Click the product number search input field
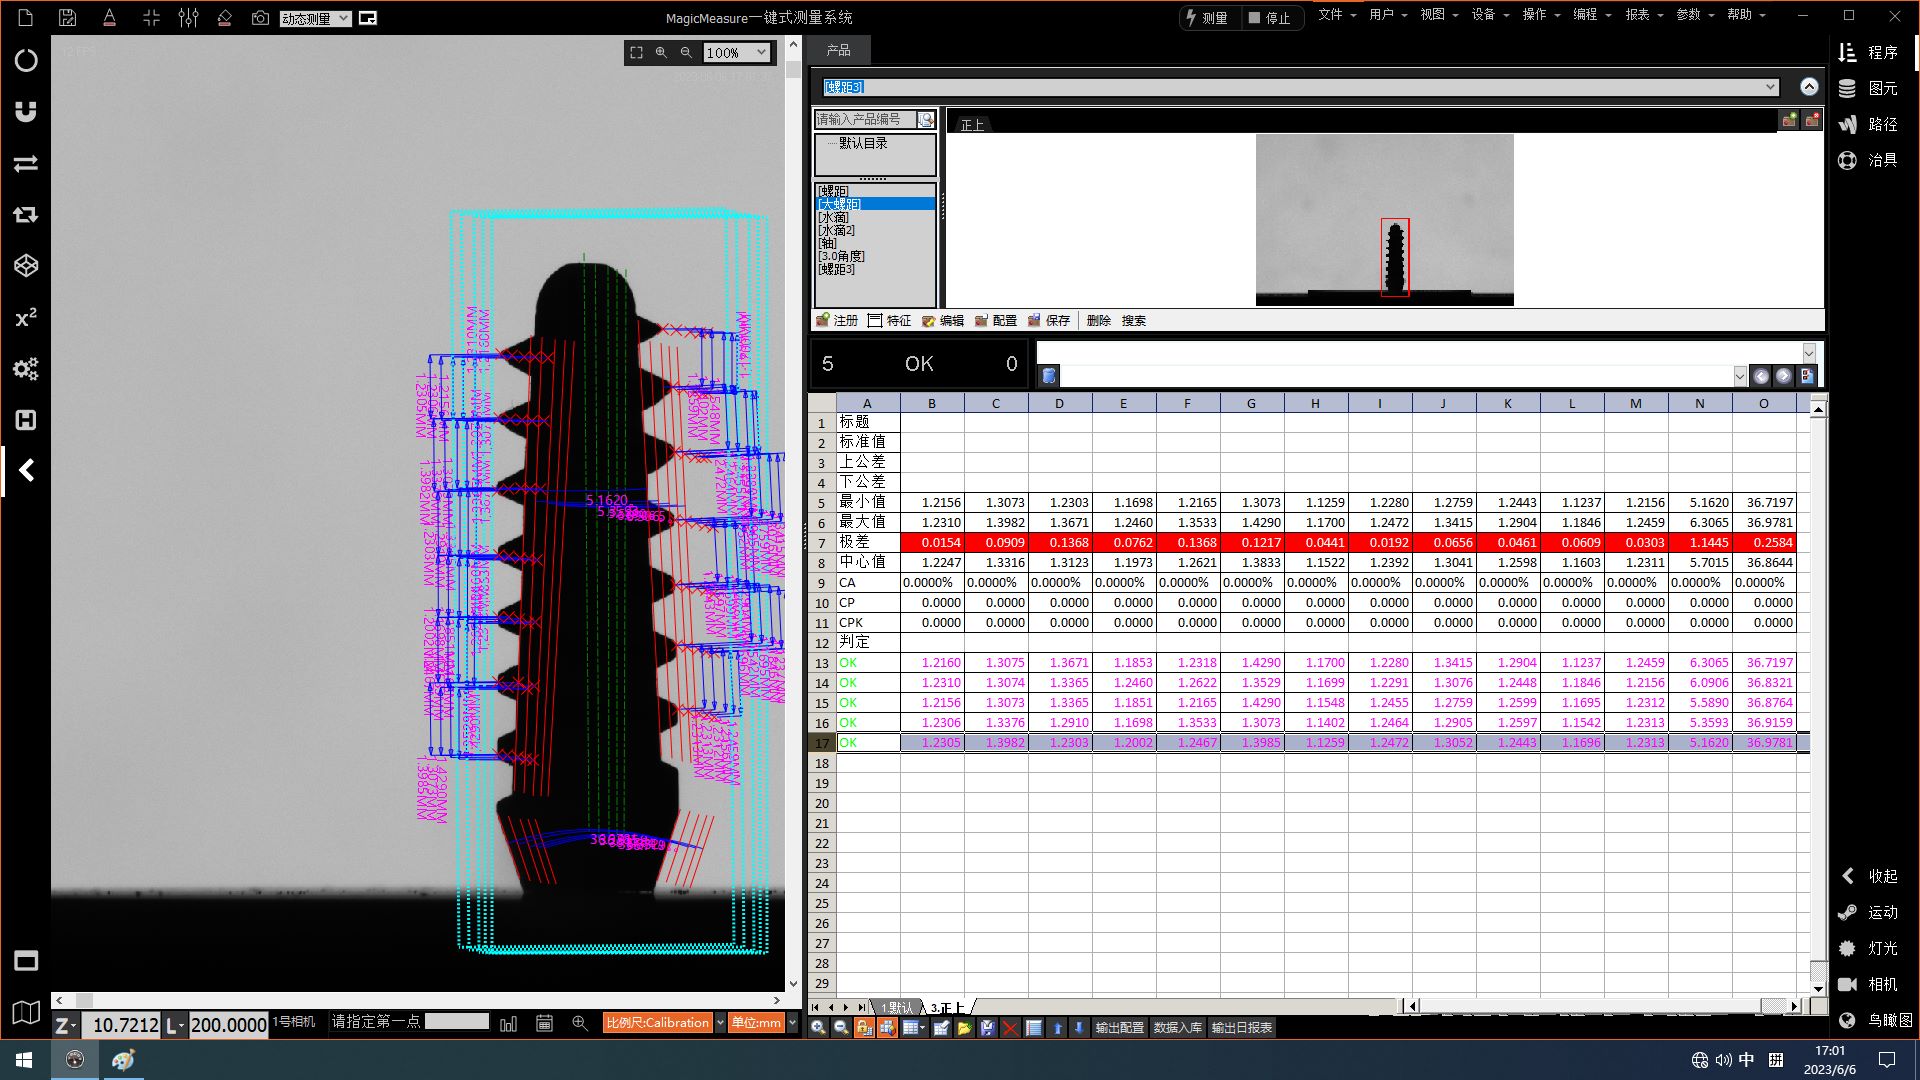The height and width of the screenshot is (1080, 1920). tap(866, 119)
